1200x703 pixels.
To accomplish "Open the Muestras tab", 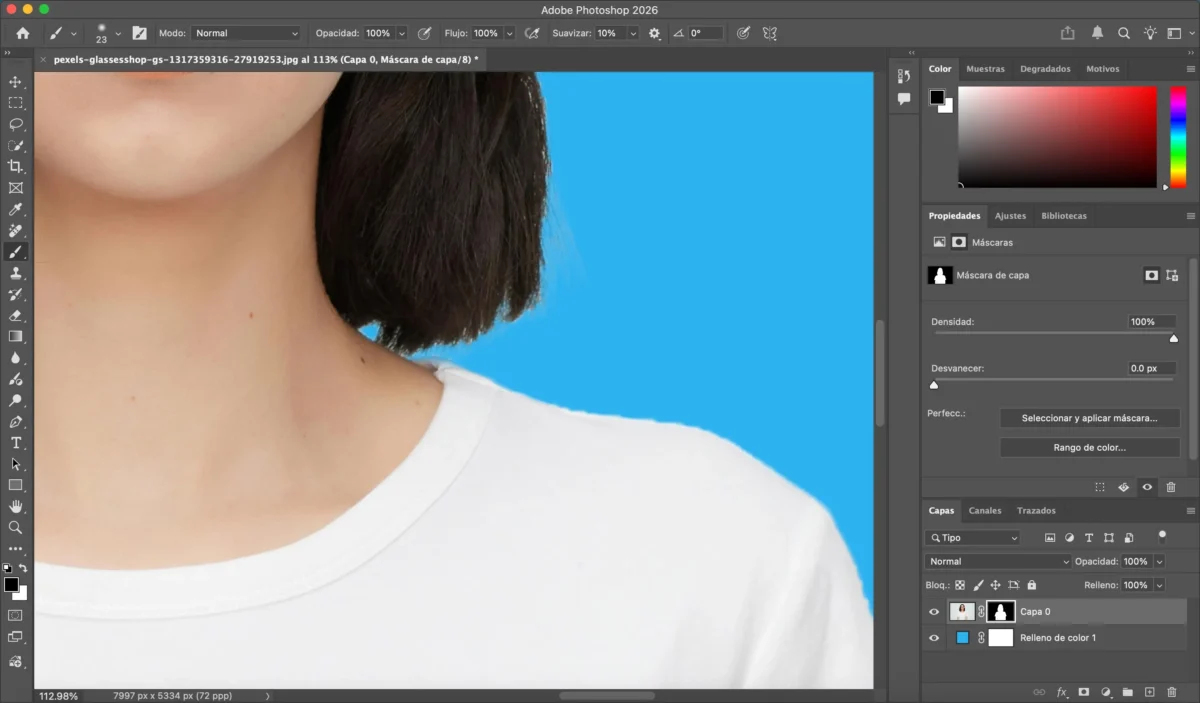I will [x=985, y=69].
